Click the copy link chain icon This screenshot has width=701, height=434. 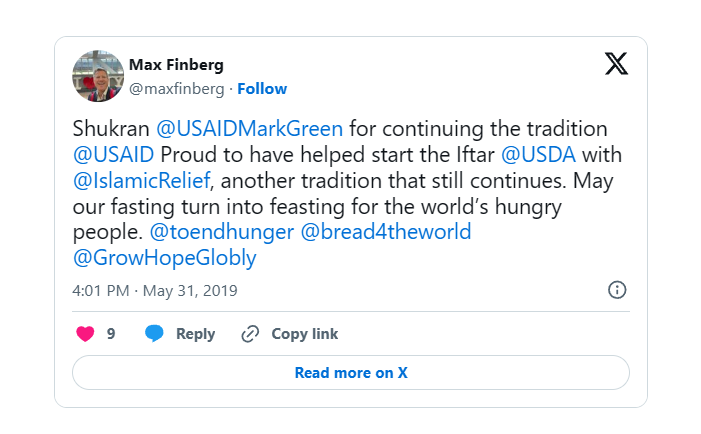coord(251,334)
